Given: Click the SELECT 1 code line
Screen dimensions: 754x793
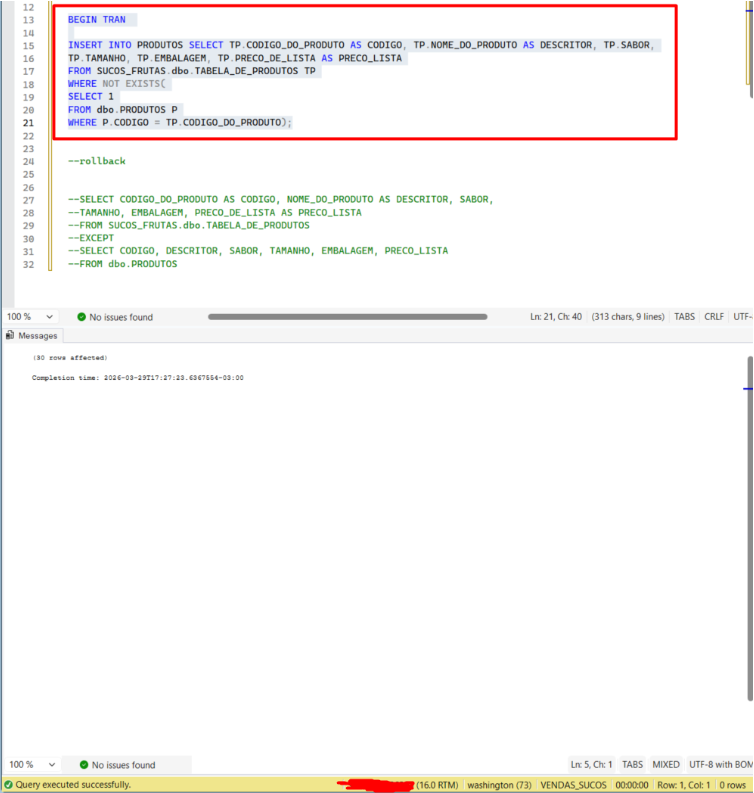Looking at the screenshot, I should [x=91, y=96].
